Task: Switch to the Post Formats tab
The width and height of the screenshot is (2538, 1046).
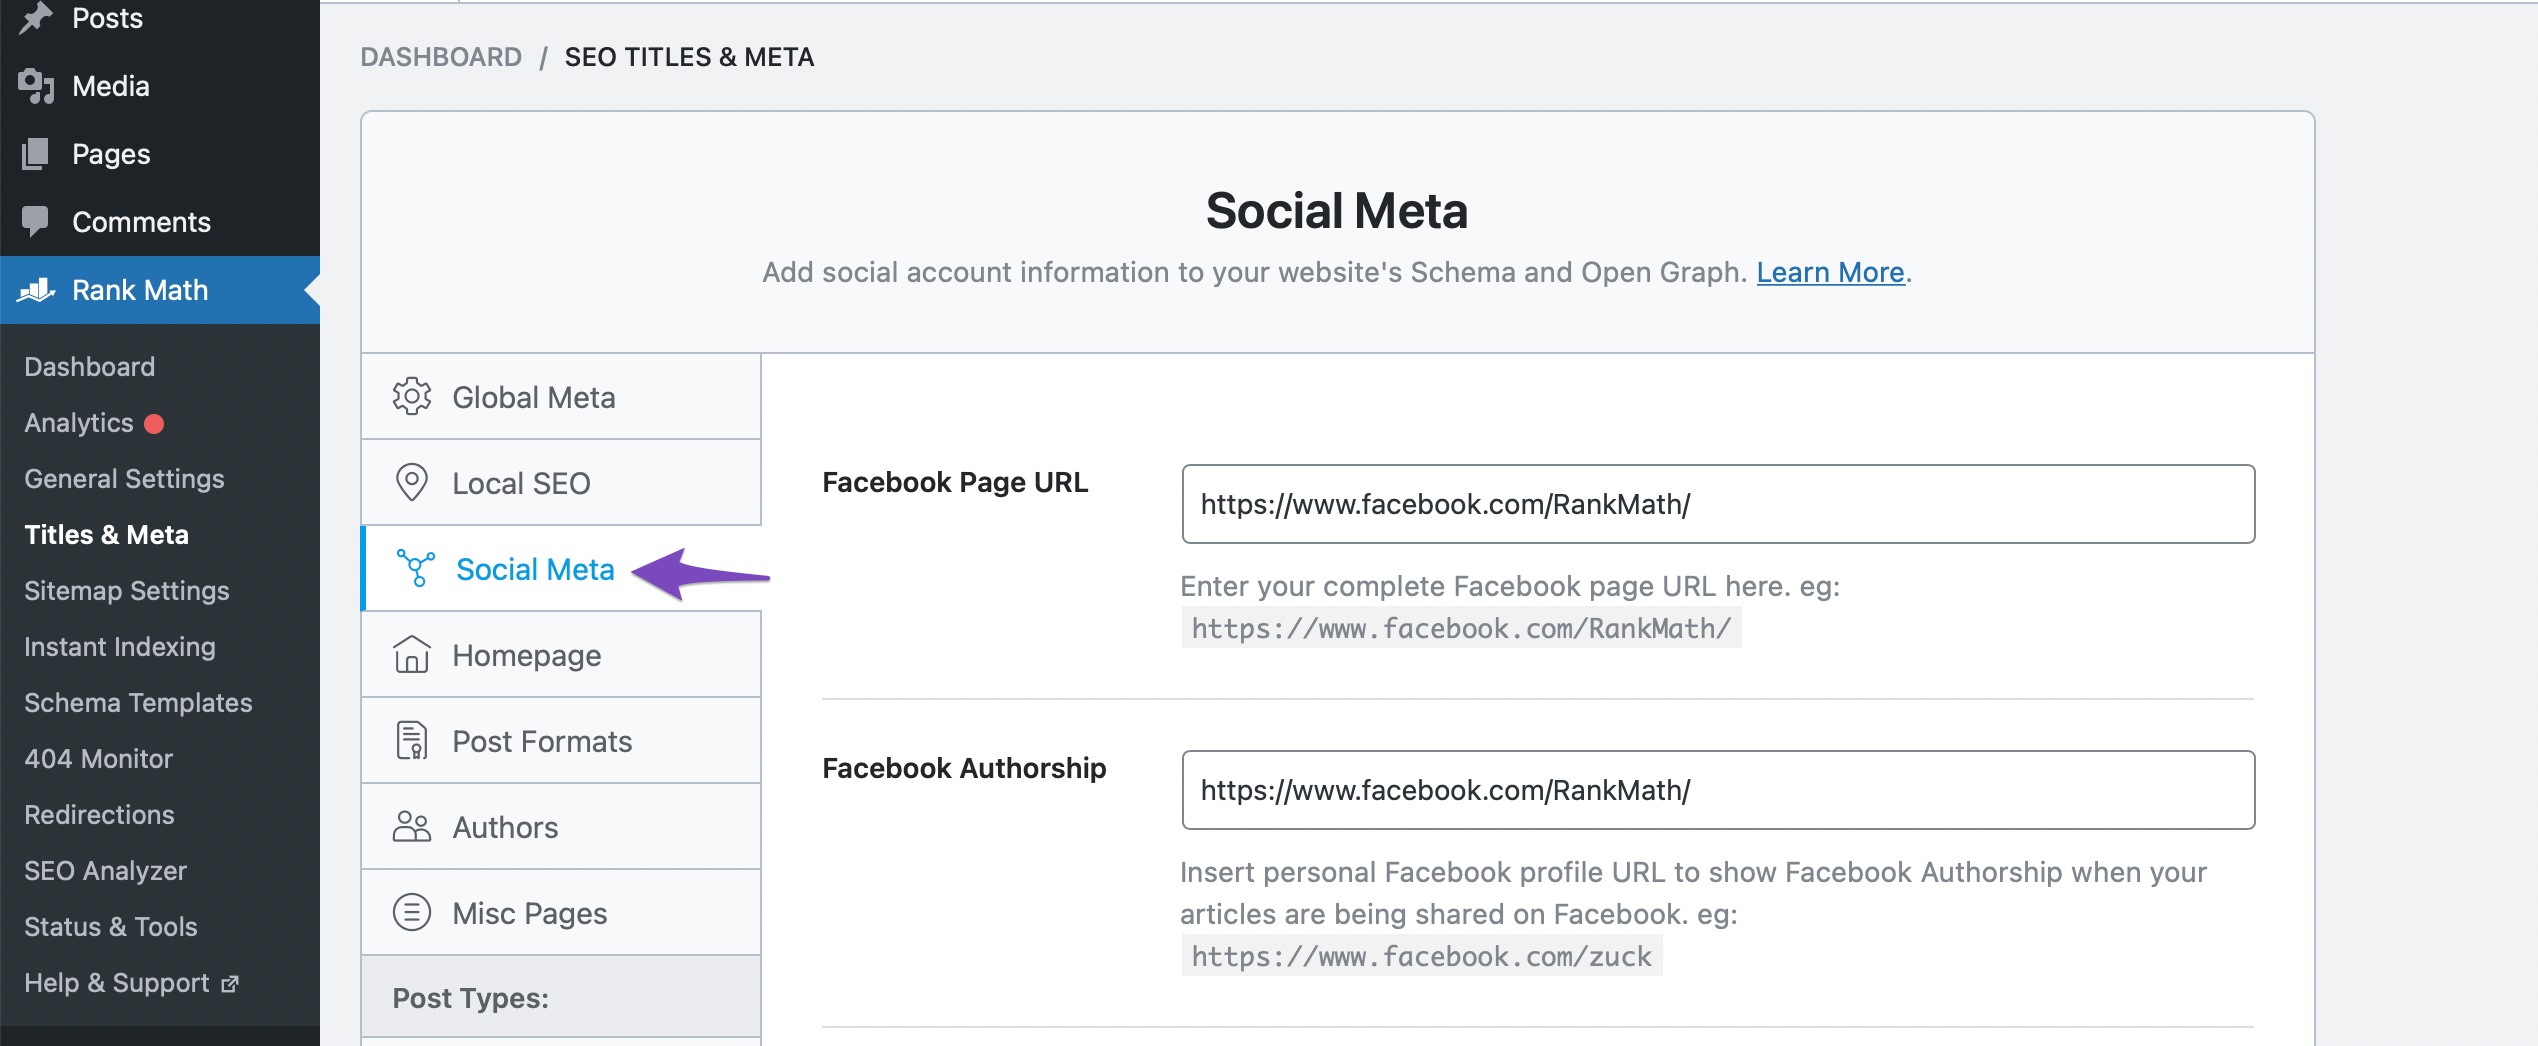Action: coord(561,741)
